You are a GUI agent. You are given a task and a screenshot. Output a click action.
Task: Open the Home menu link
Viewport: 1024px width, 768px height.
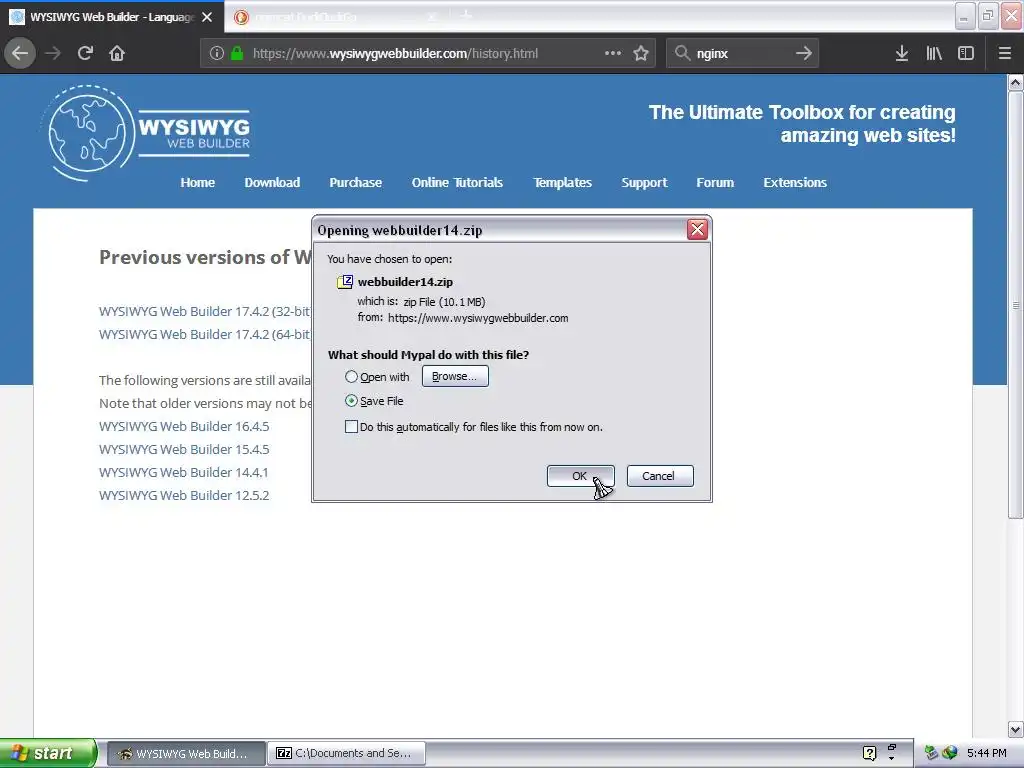(x=197, y=182)
